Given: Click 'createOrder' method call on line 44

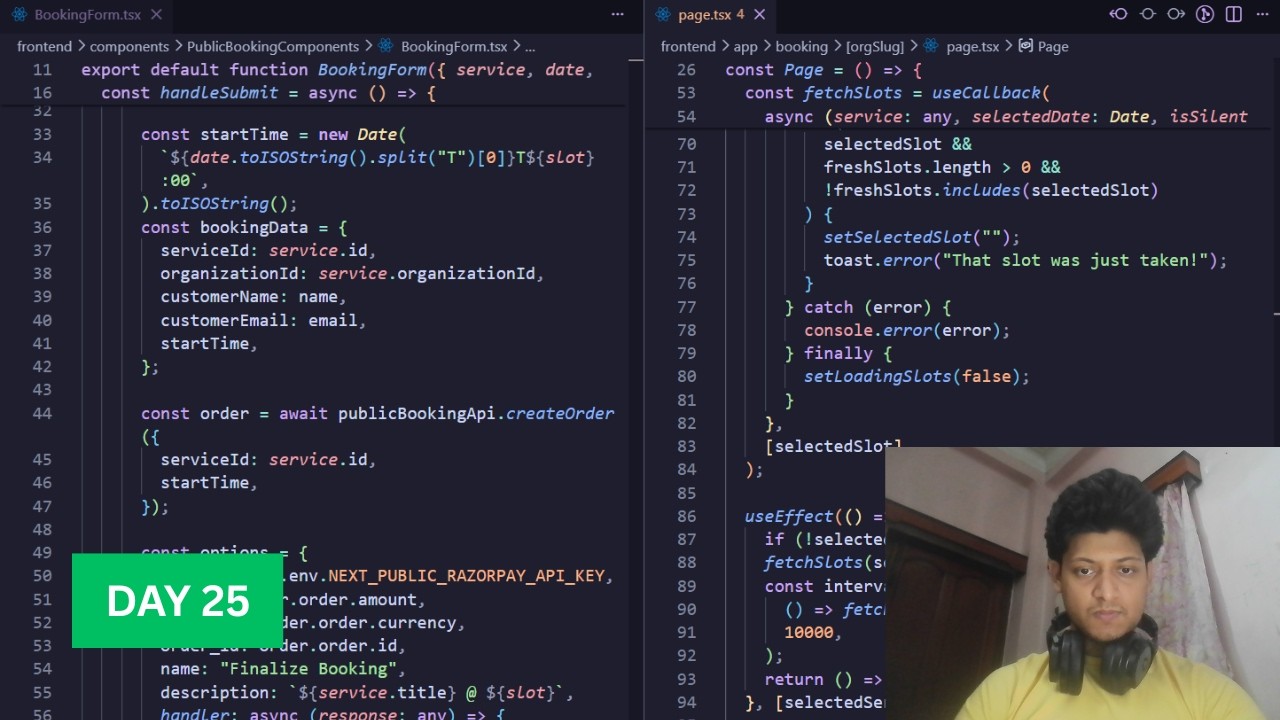Looking at the screenshot, I should point(560,413).
